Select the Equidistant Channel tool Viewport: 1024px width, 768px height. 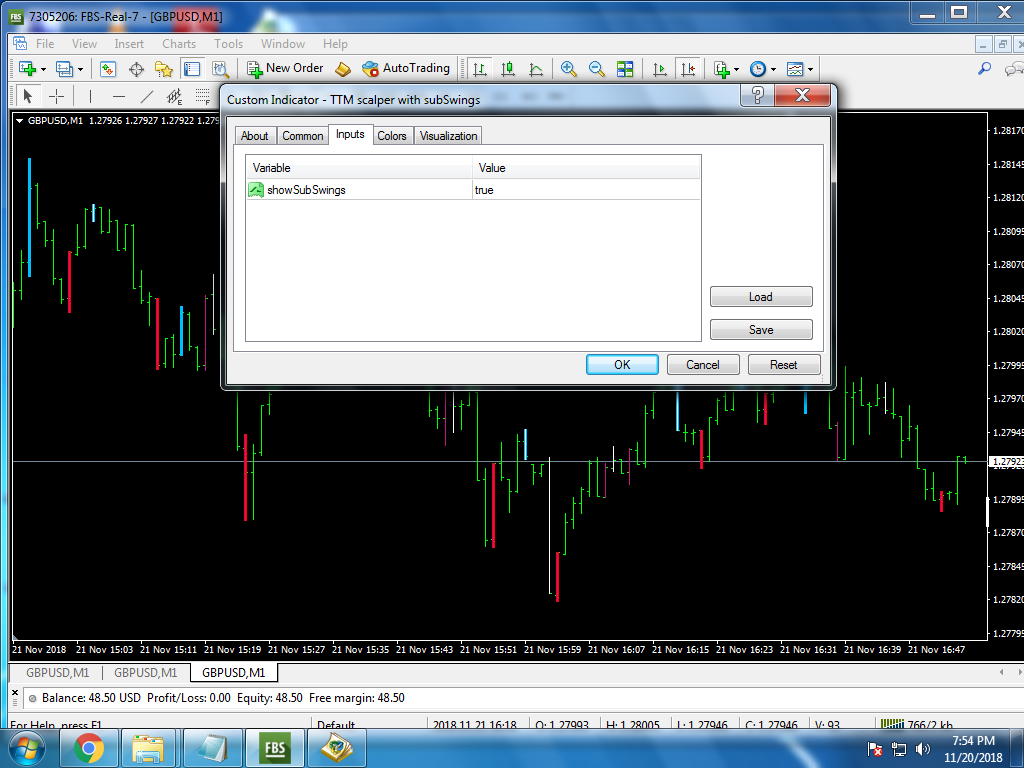[174, 97]
